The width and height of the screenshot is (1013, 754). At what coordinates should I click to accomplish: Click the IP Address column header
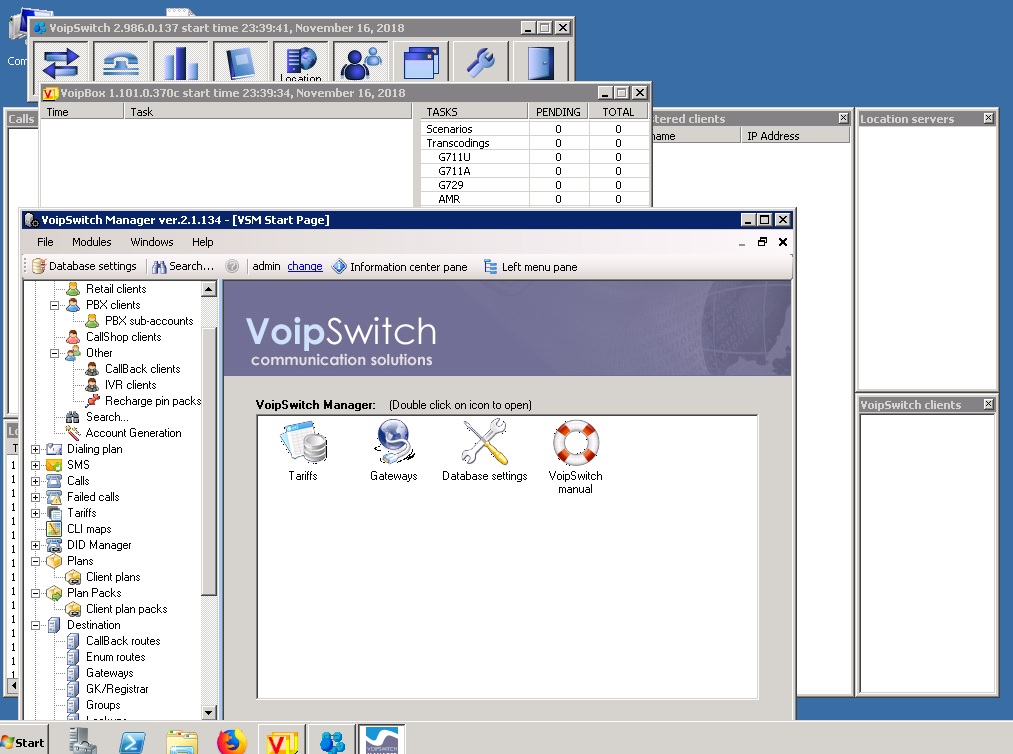[x=795, y=136]
